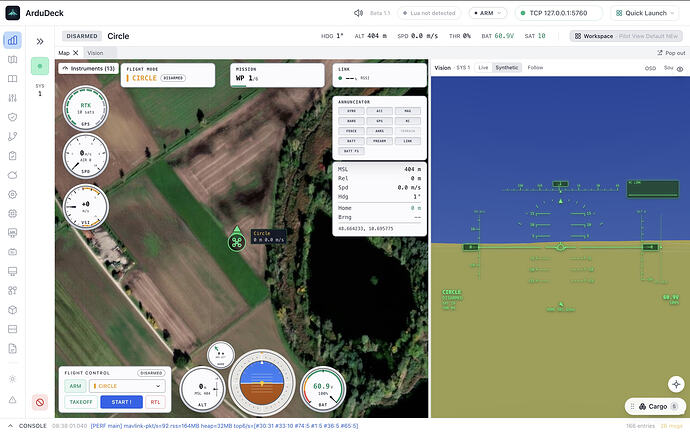Click the VSI vertical speed gauge
Image resolution: width=690 pixels, height=433 pixels.
click(85, 207)
